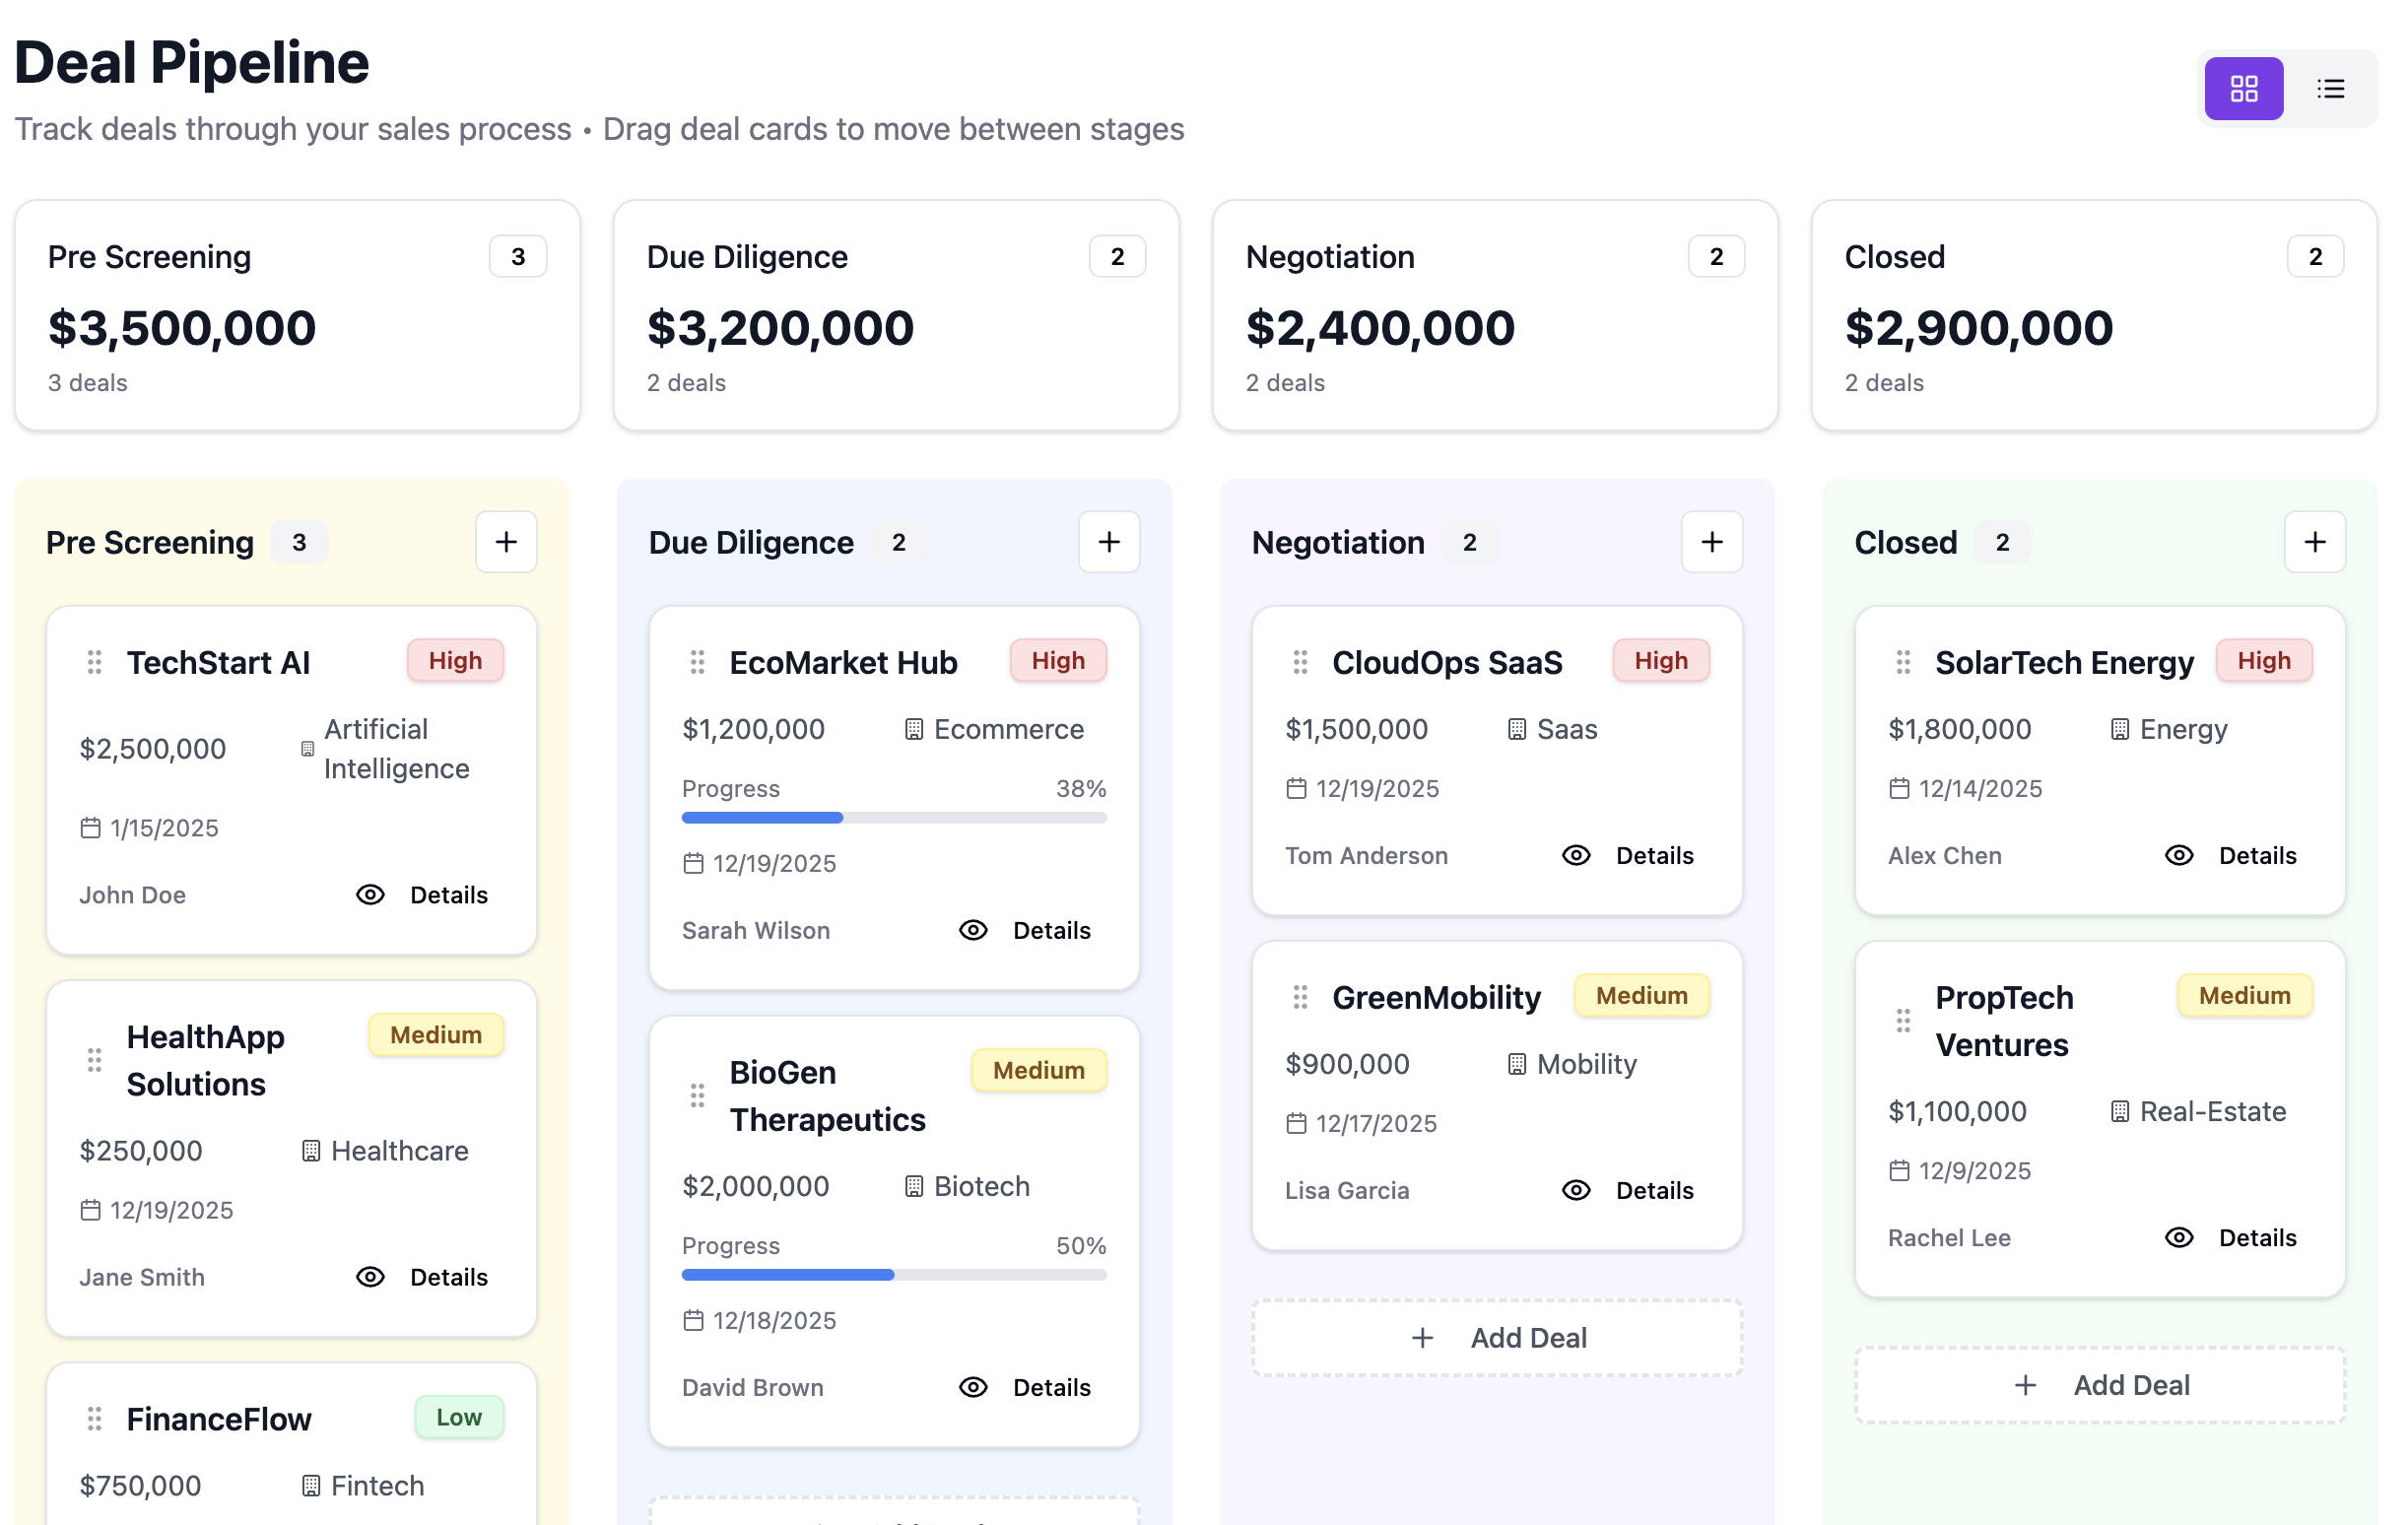Click plus icon in Closed column header
This screenshot has height=1525, width=2408.
click(x=2314, y=542)
